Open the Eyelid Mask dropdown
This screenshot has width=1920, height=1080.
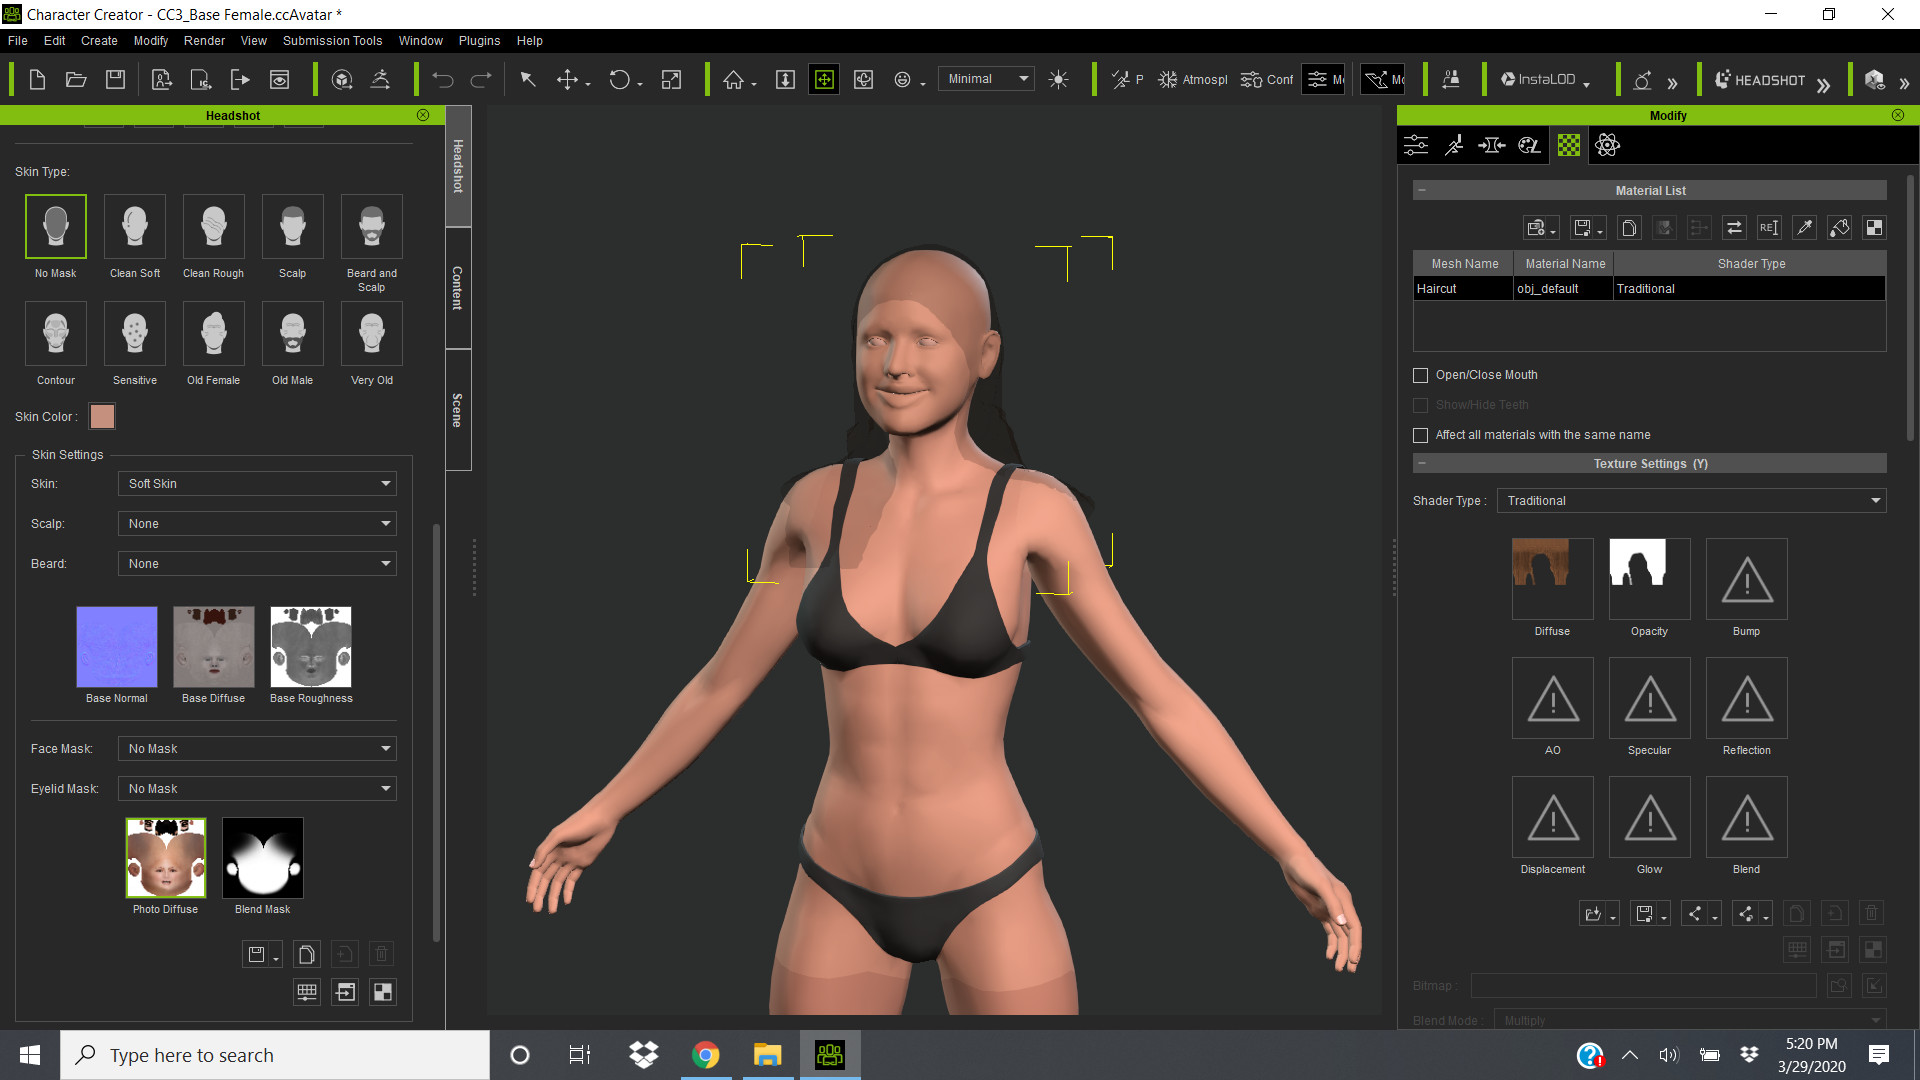point(257,789)
